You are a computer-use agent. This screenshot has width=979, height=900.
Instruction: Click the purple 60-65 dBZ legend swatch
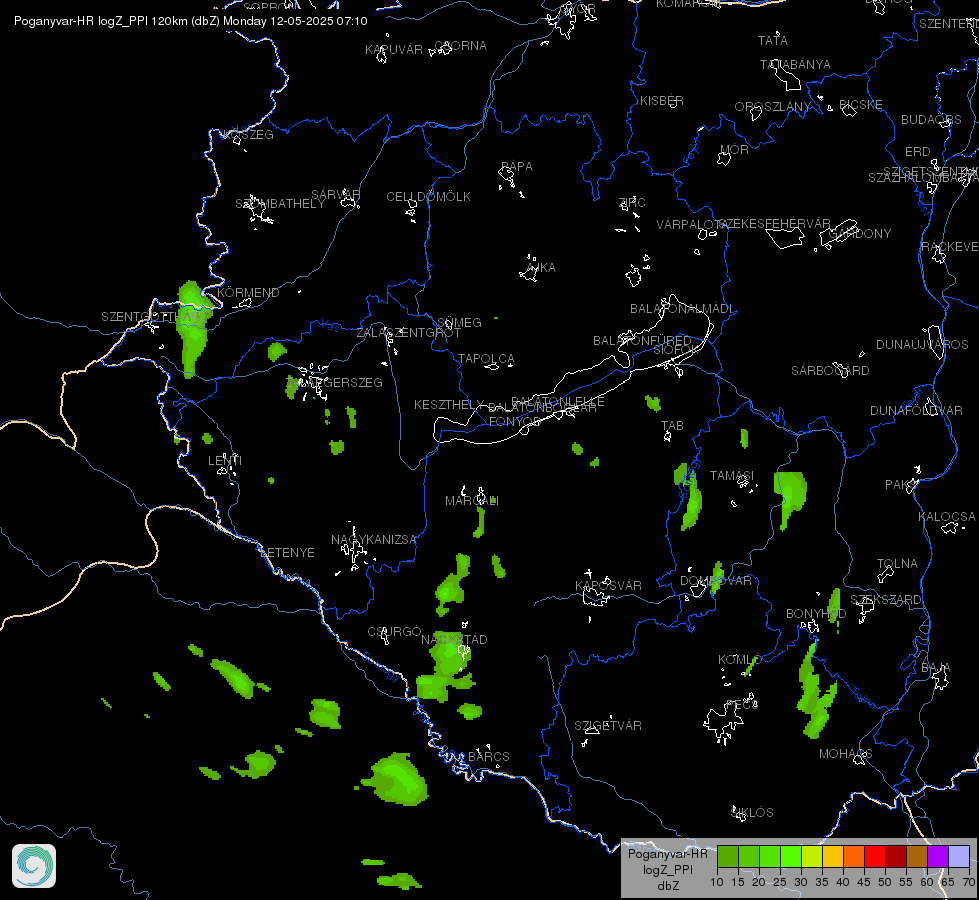click(x=938, y=856)
